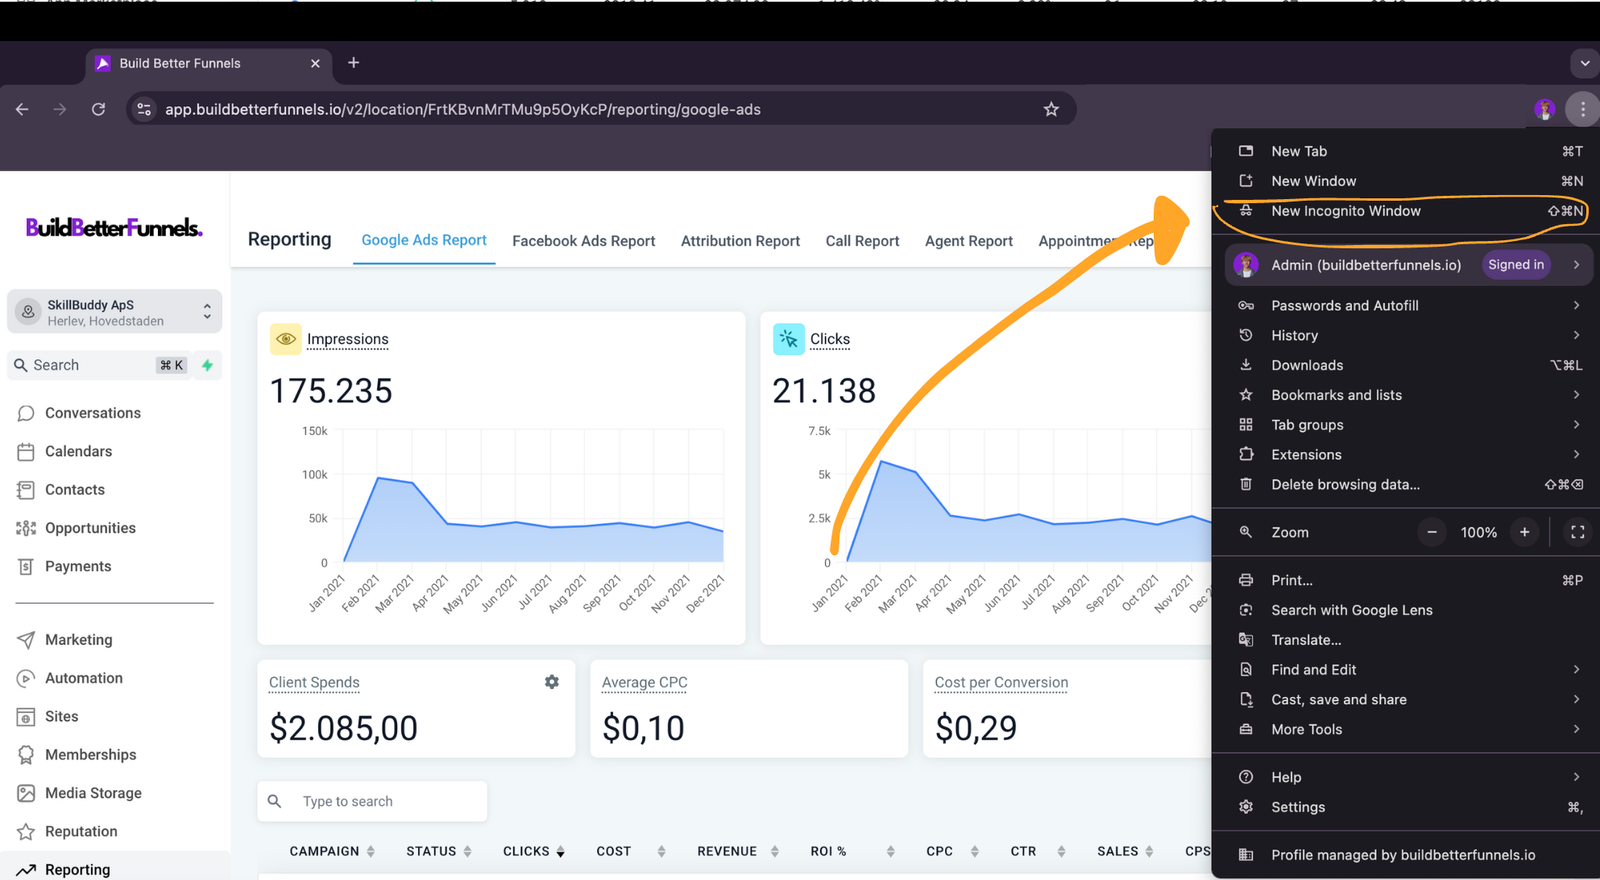Select New Incognito Window from the menu
Image resolution: width=1600 pixels, height=880 pixels.
[x=1345, y=211]
